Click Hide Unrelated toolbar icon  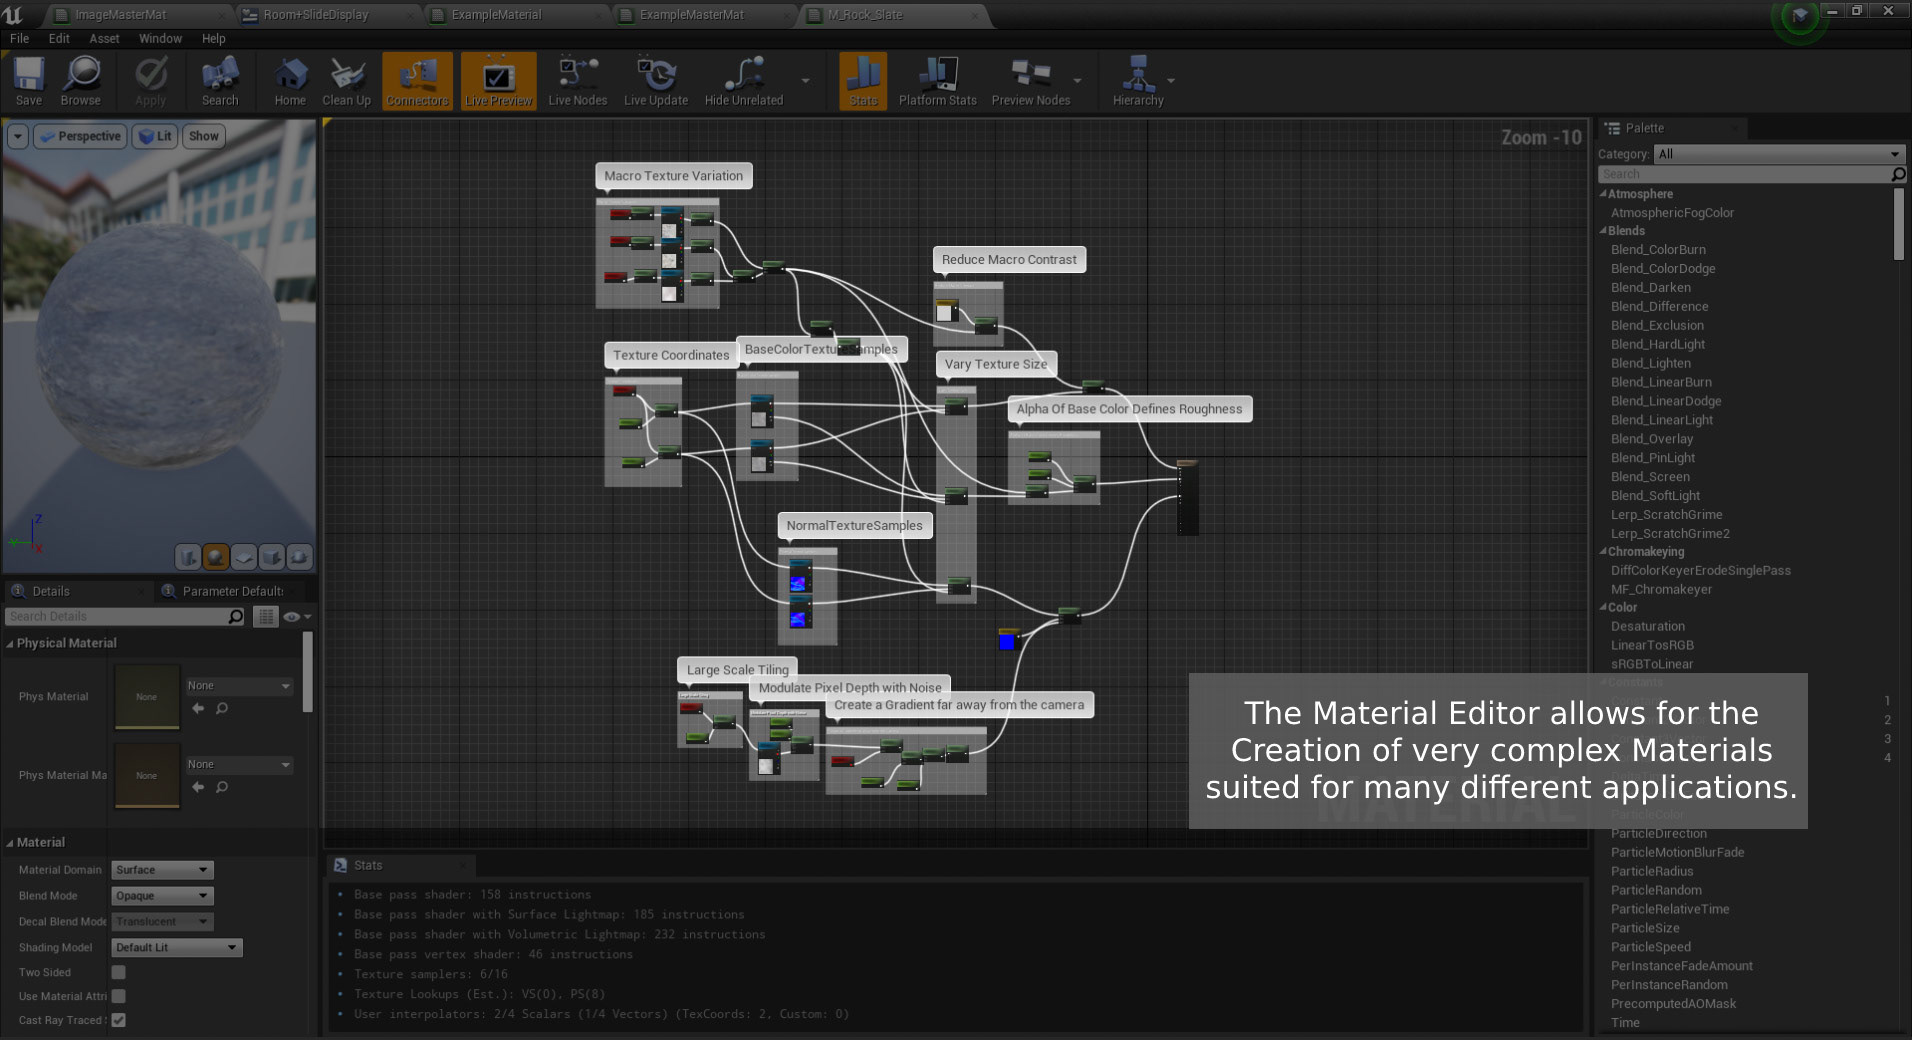tap(744, 81)
